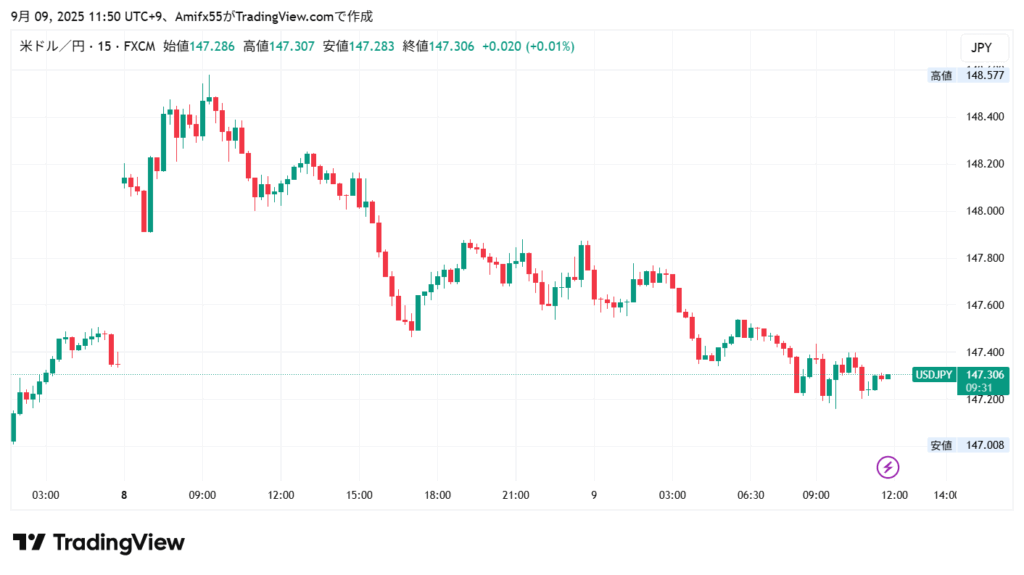Click the +0.020 (+0.01%) change value
Screen dimensions: 1024x575
(x=528, y=46)
